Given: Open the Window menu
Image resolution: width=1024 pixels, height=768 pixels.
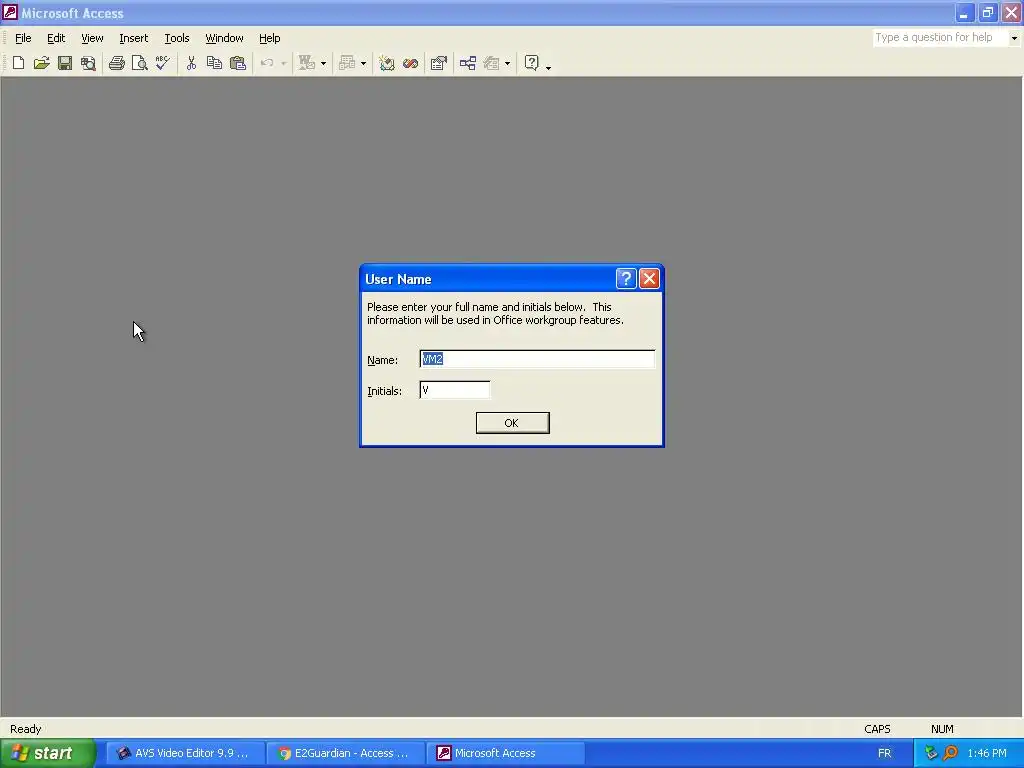Looking at the screenshot, I should (225, 38).
